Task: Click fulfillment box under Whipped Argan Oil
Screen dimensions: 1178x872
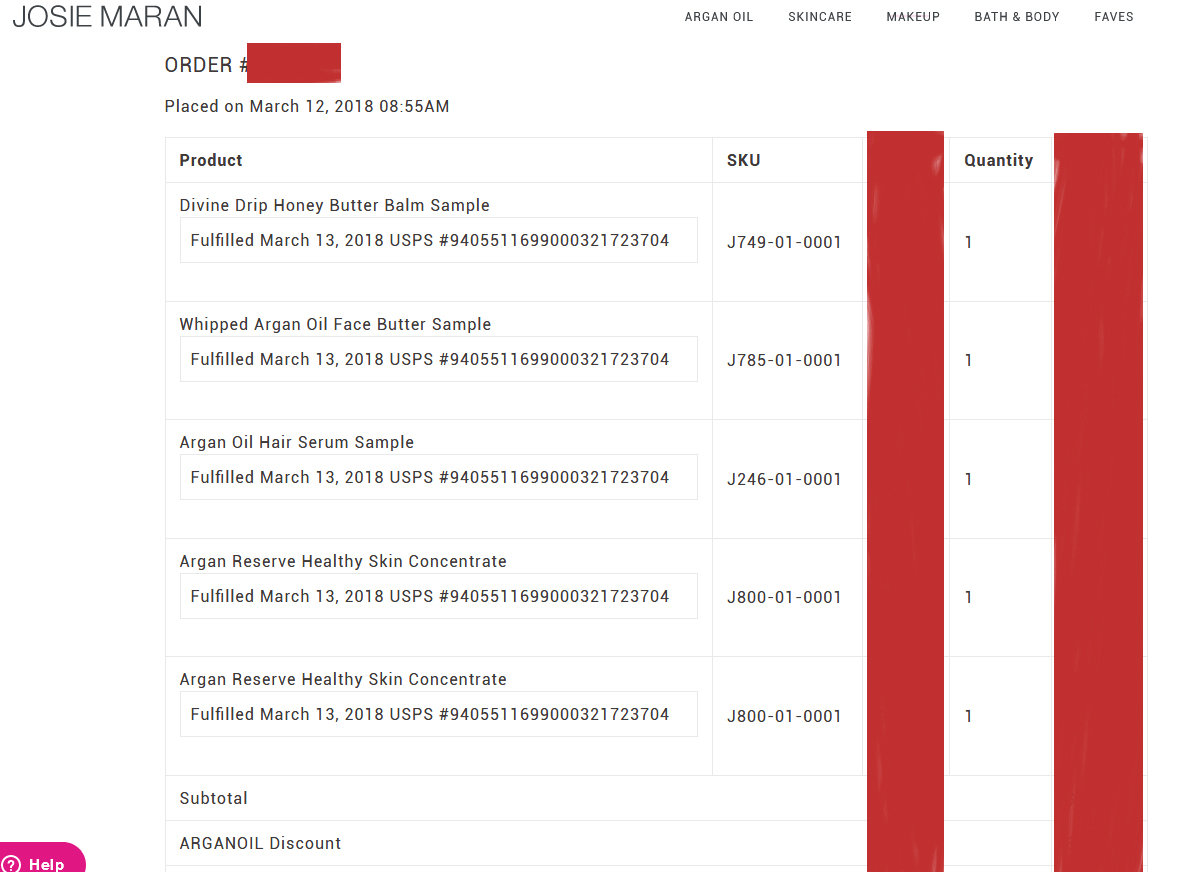Action: coord(439,359)
